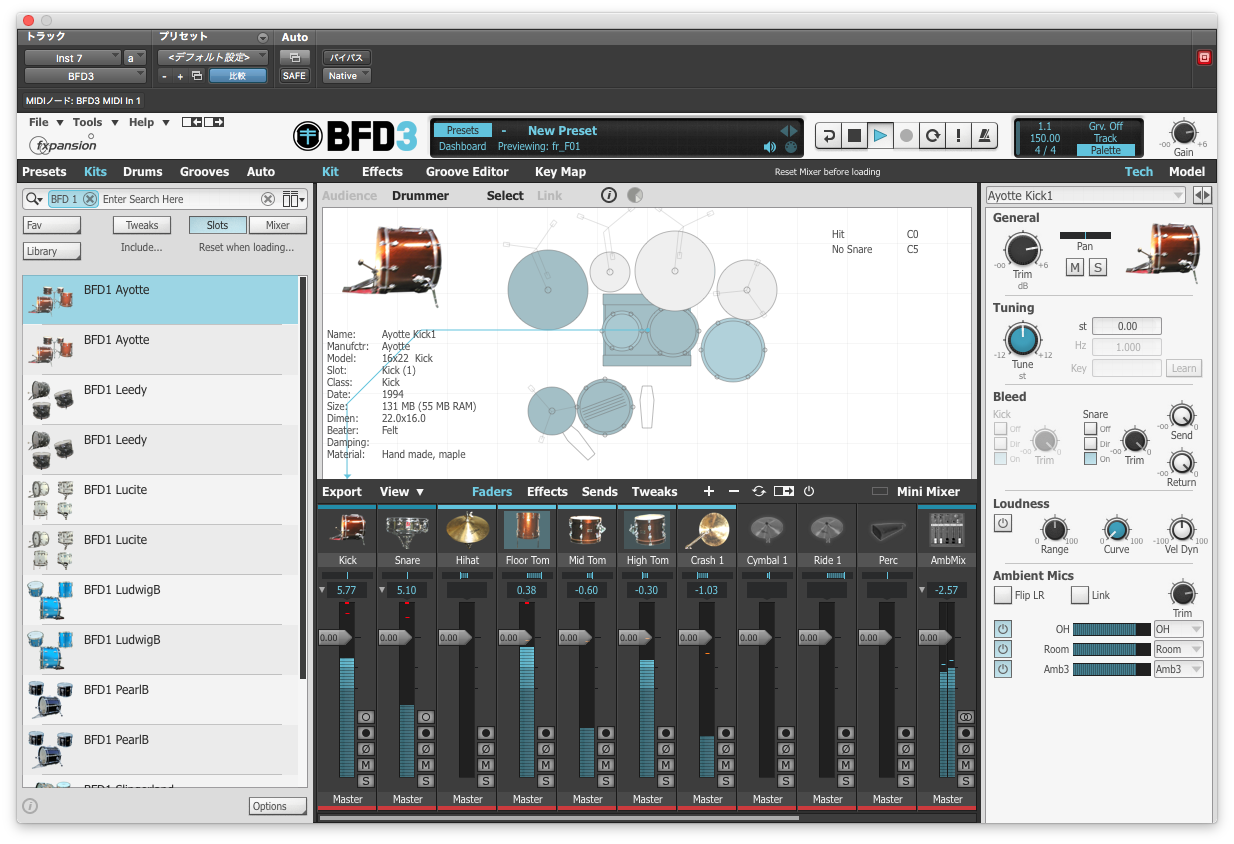The height and width of the screenshot is (844, 1234).
Task: Toggle the metronome icon
Action: tap(984, 136)
